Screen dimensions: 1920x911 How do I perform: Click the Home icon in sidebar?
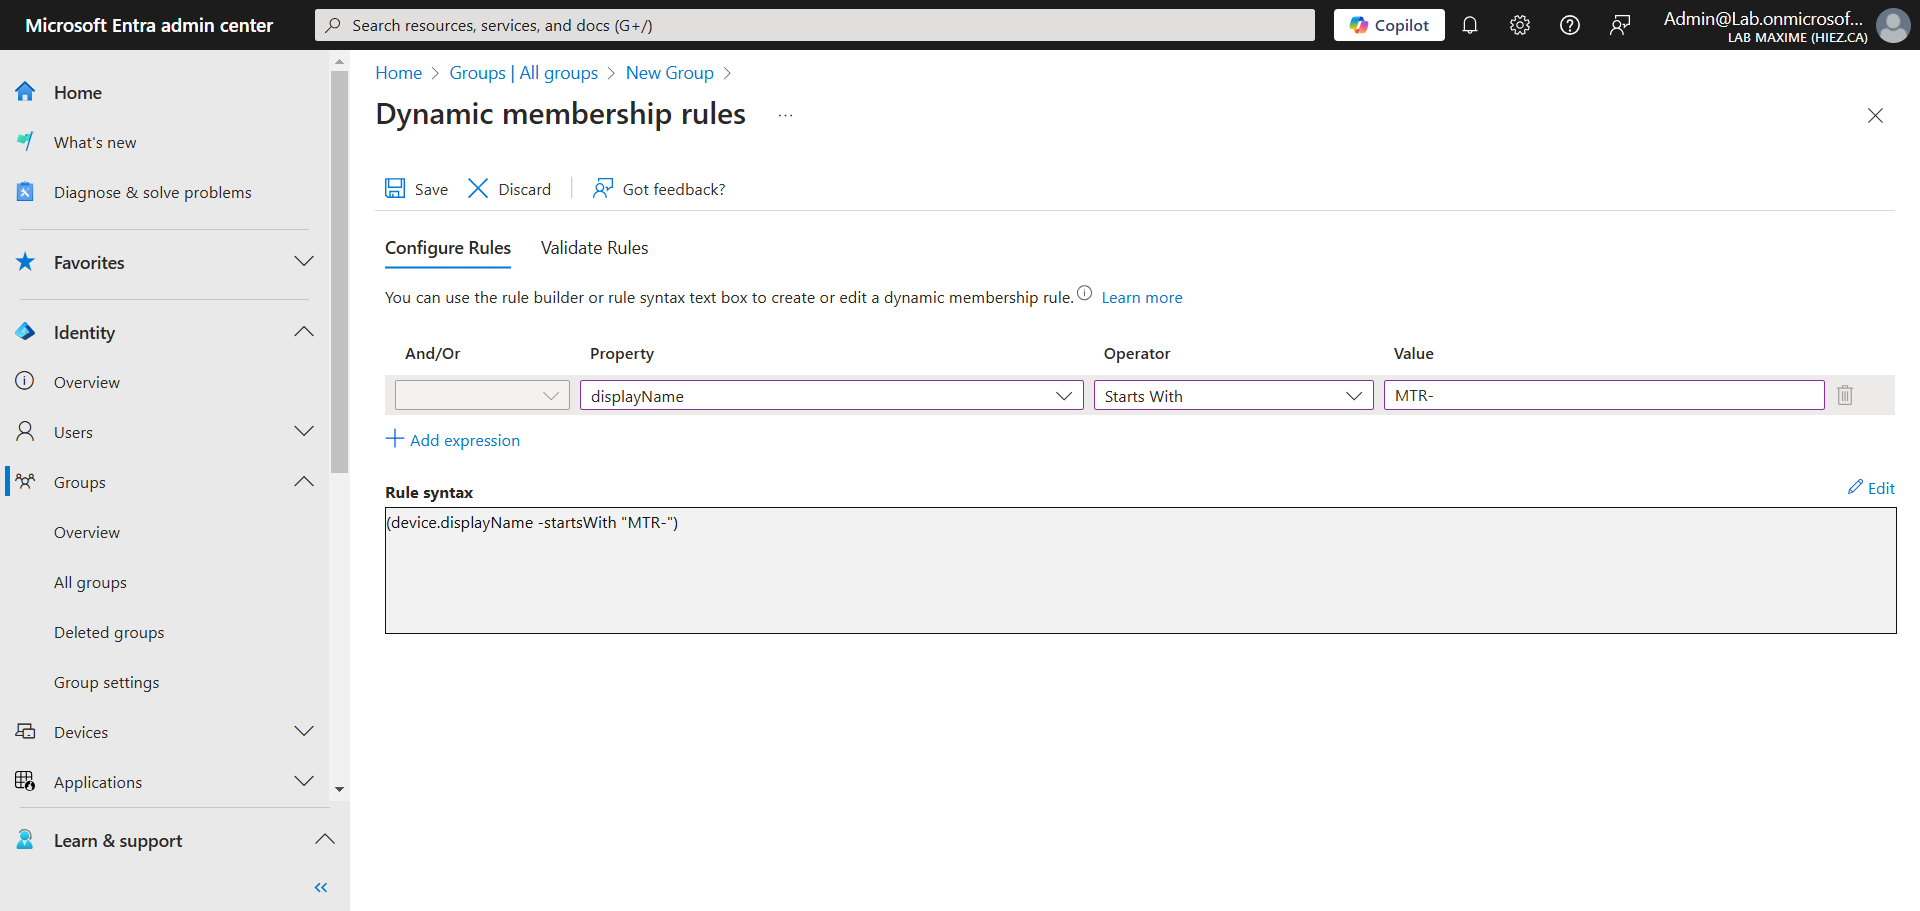point(25,92)
